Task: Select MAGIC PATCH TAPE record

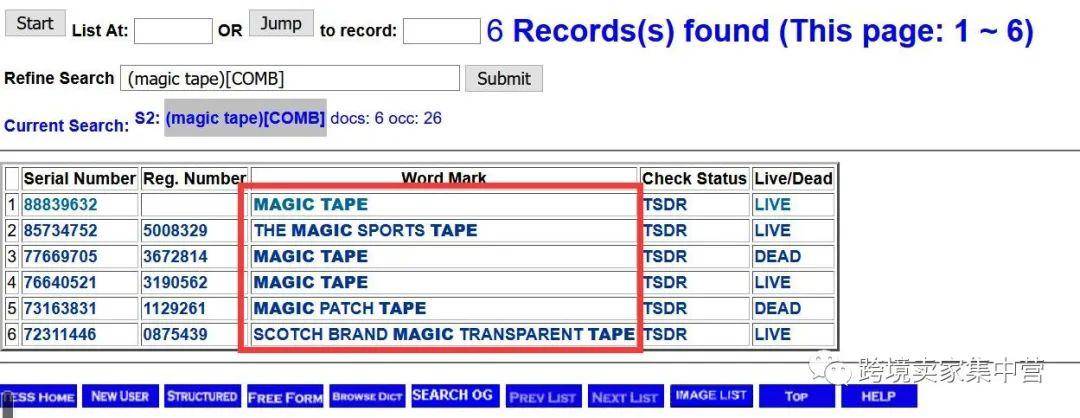Action: pyautogui.click(x=340, y=309)
